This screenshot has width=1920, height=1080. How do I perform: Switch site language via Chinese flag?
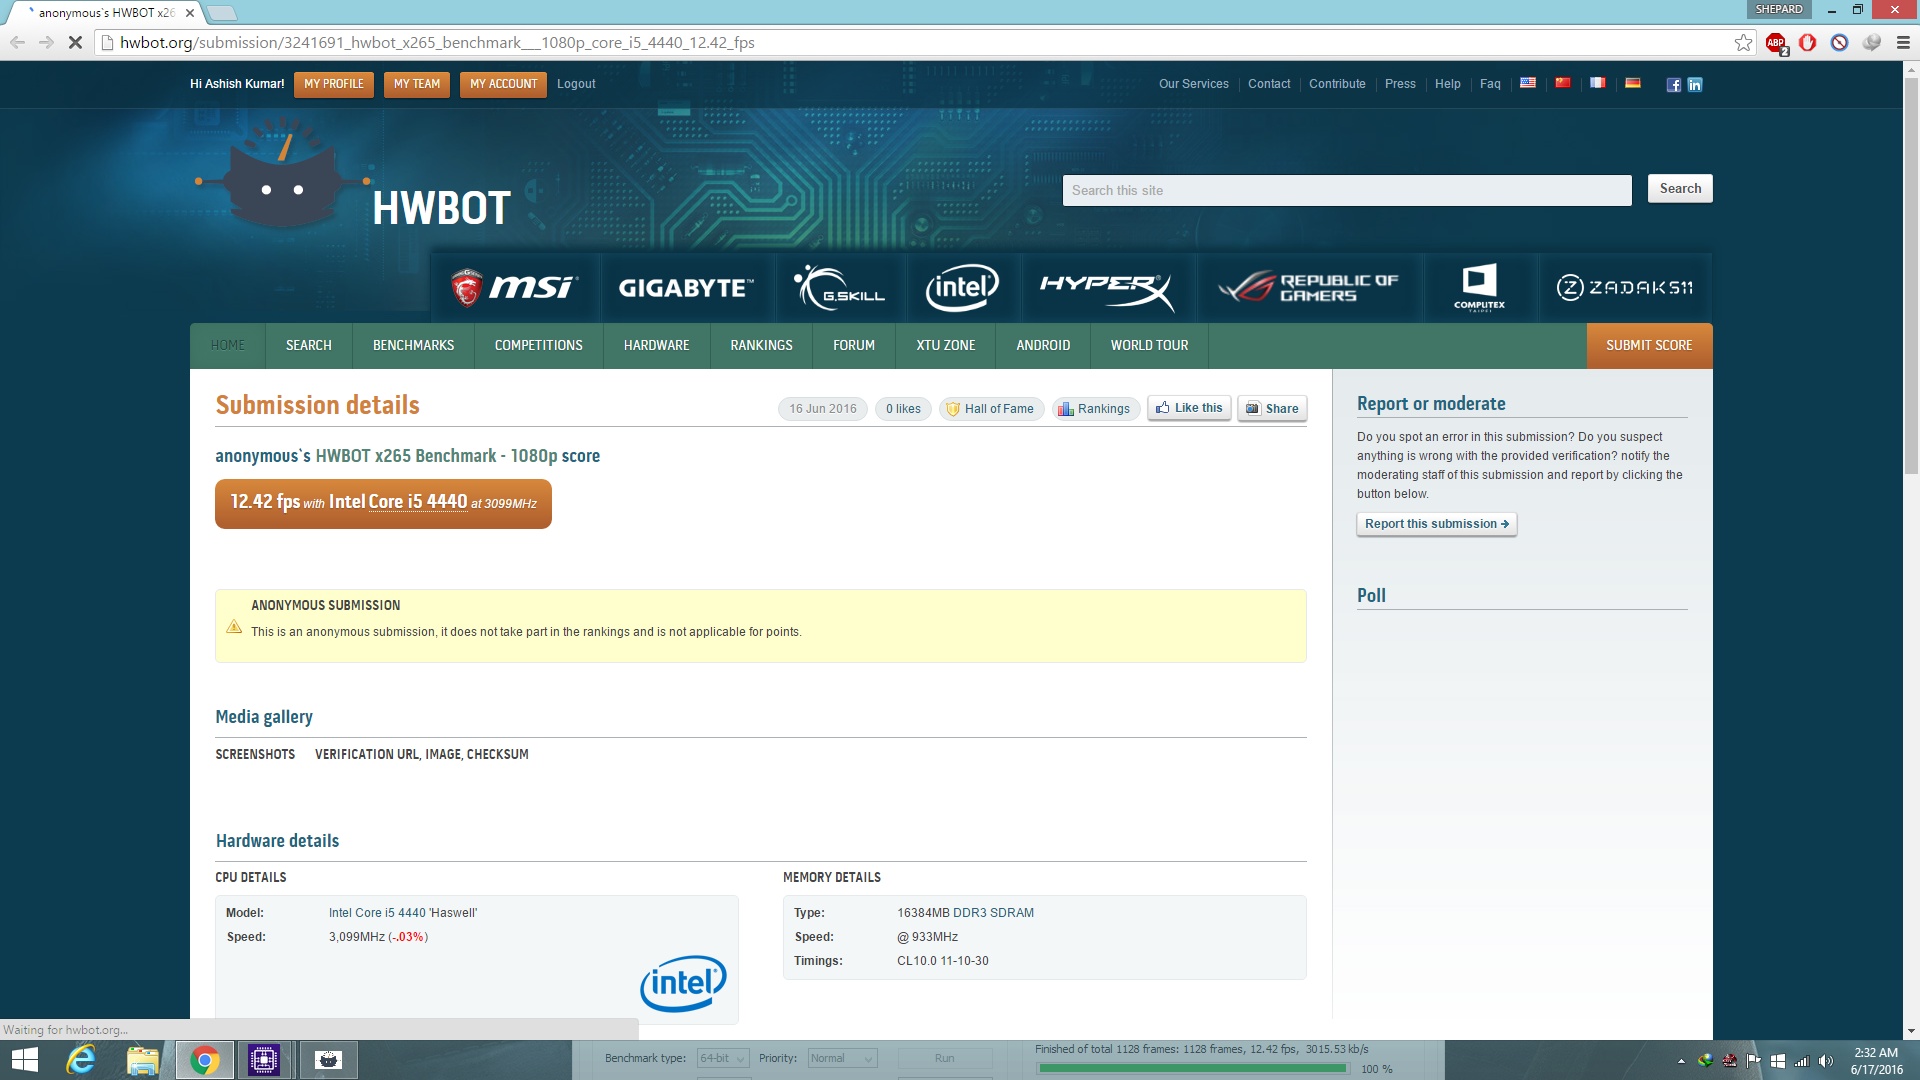point(1563,83)
